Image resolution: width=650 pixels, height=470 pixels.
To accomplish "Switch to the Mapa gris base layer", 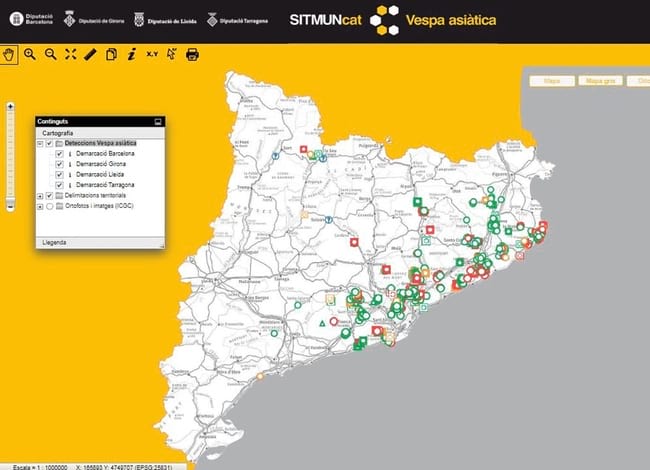I will click(600, 81).
